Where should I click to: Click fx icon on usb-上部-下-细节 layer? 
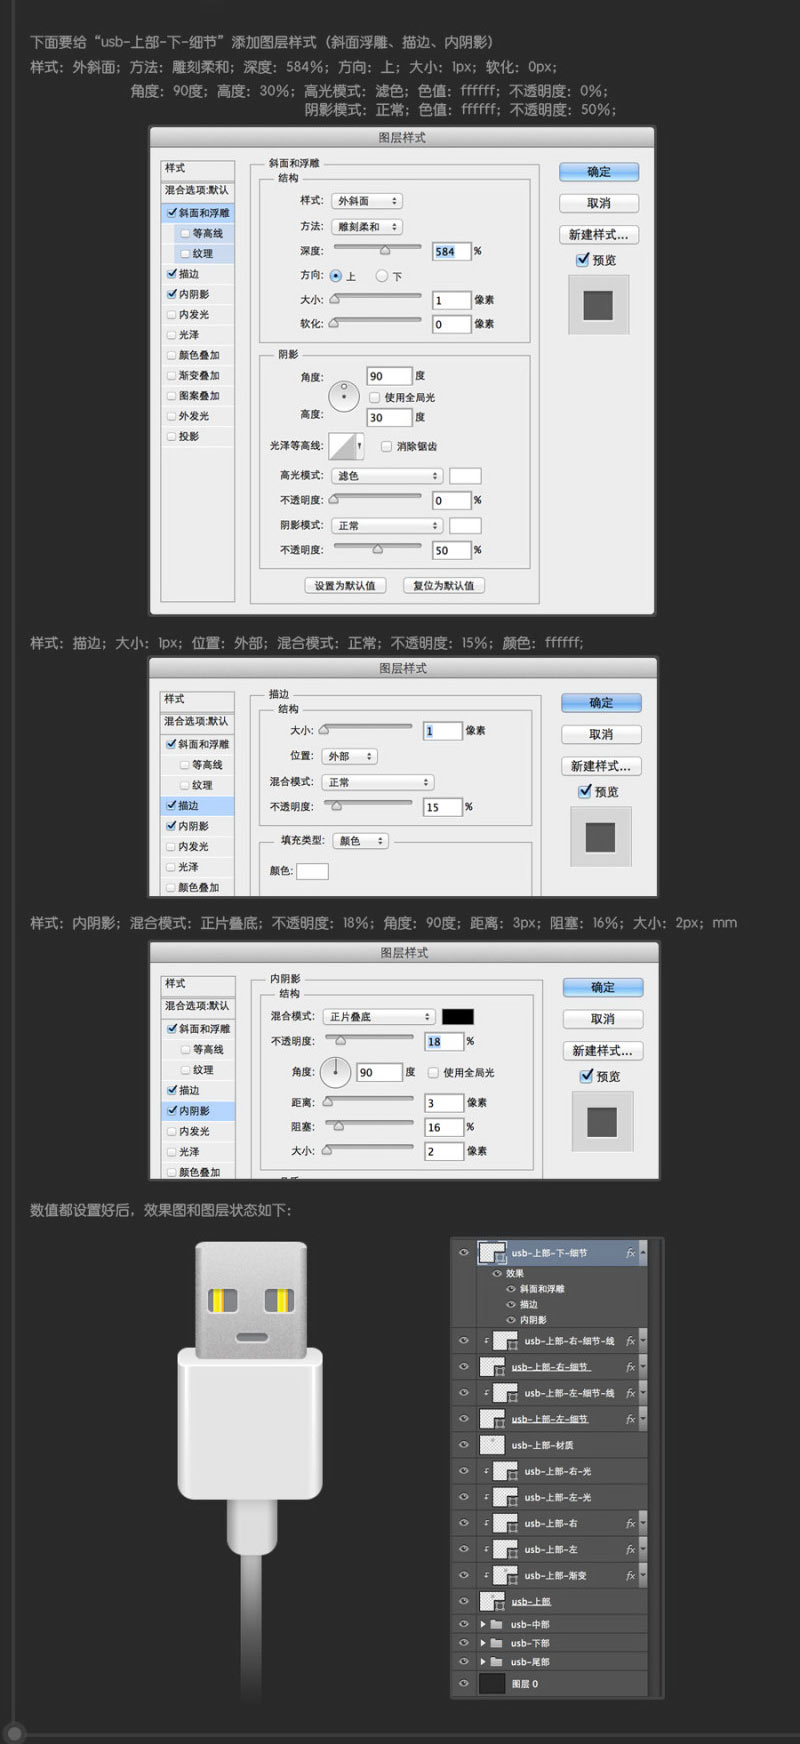click(630, 1253)
